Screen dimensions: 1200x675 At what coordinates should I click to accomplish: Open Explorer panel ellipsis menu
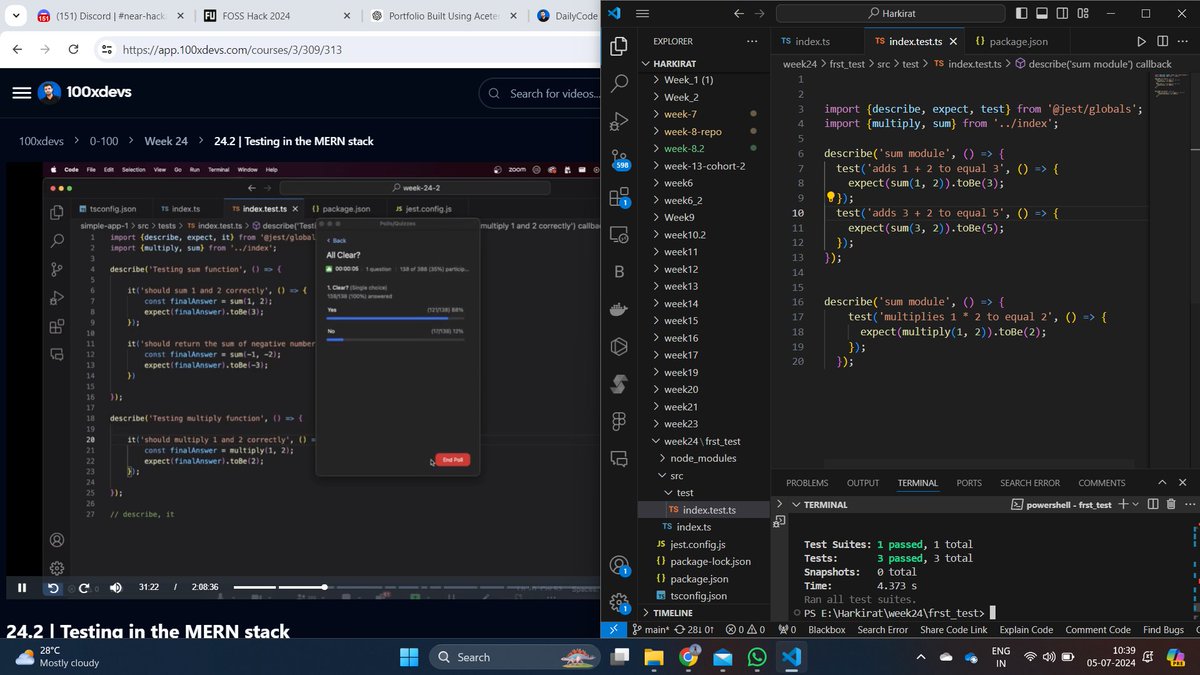752,41
